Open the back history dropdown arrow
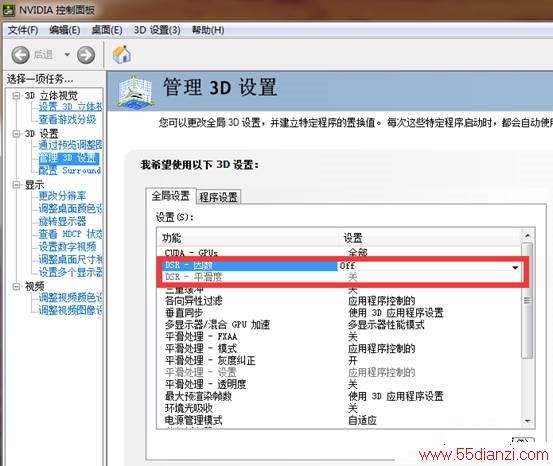 67,55
